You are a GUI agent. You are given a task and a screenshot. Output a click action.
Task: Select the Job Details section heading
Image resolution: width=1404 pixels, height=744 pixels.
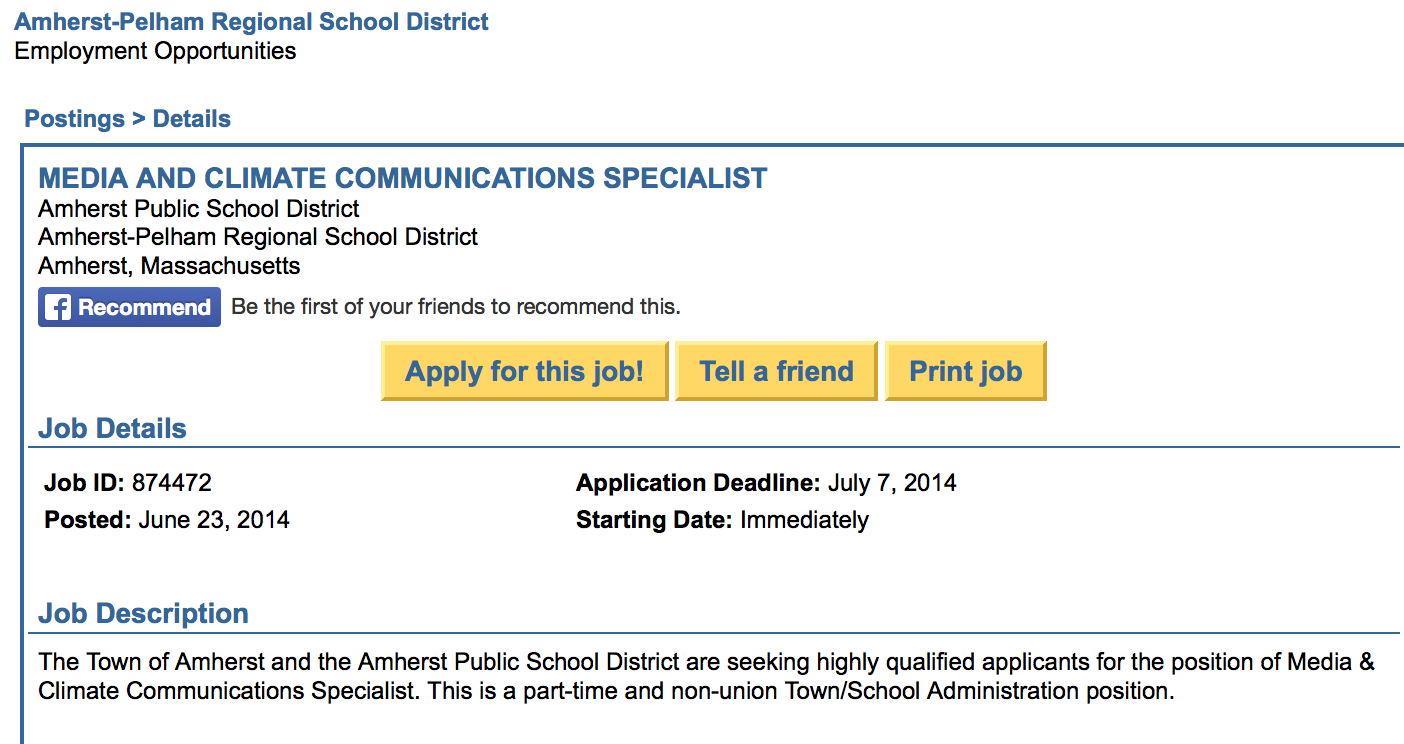(112, 429)
